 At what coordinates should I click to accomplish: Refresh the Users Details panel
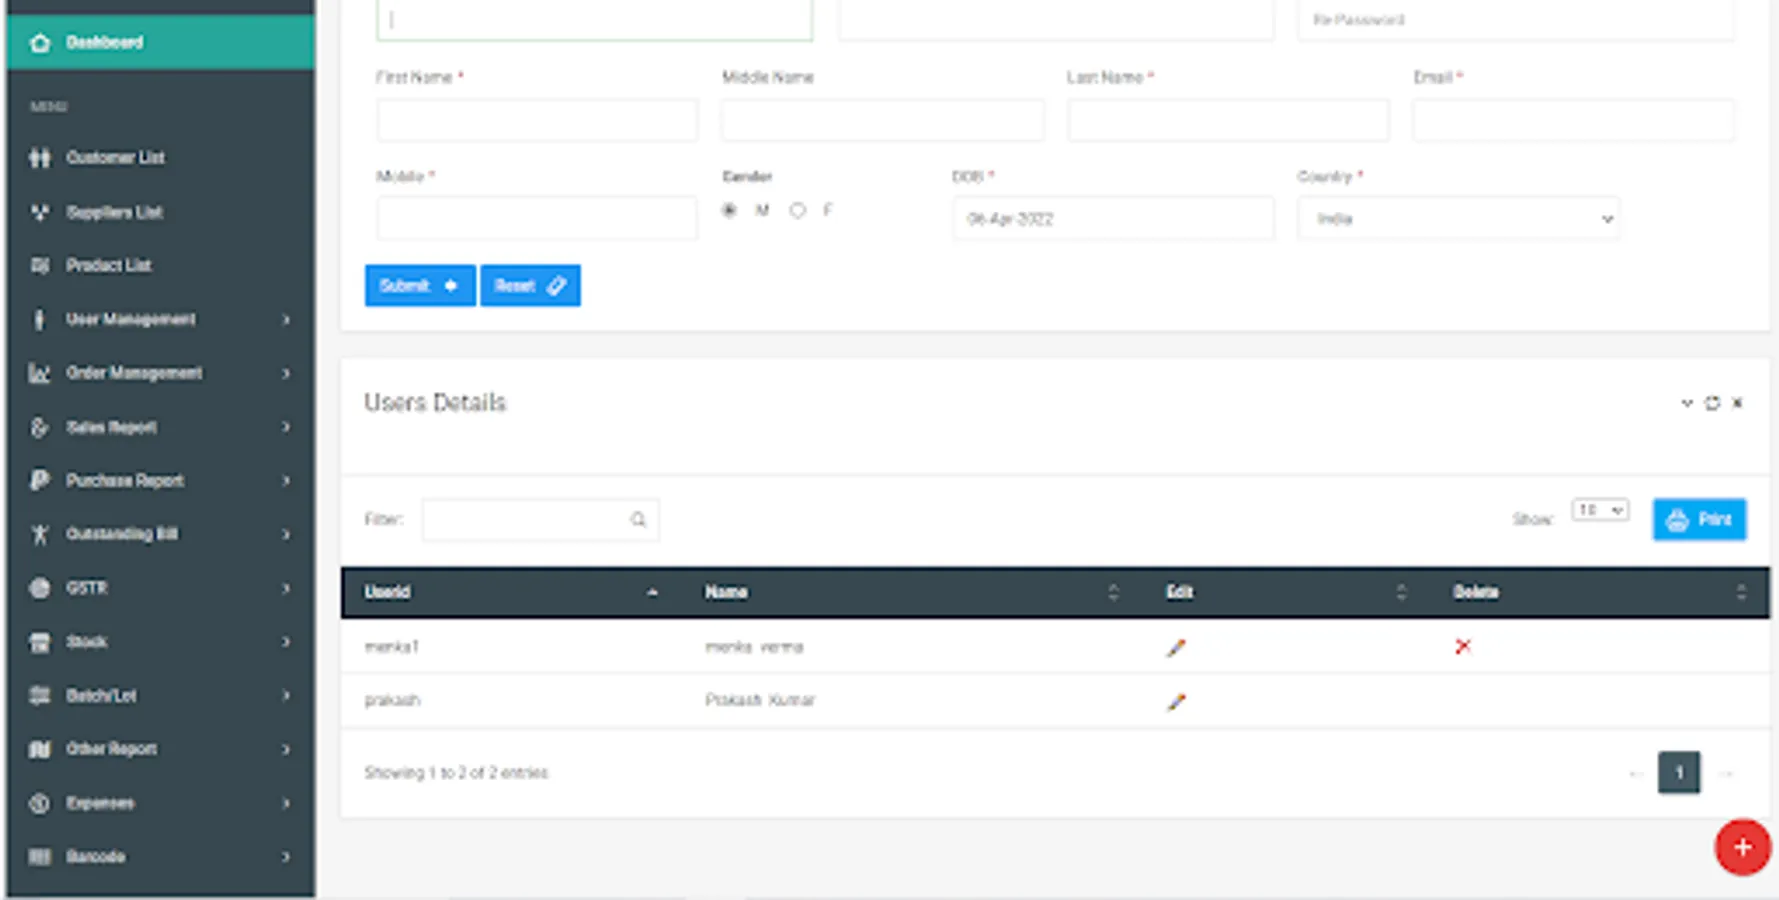click(1712, 403)
